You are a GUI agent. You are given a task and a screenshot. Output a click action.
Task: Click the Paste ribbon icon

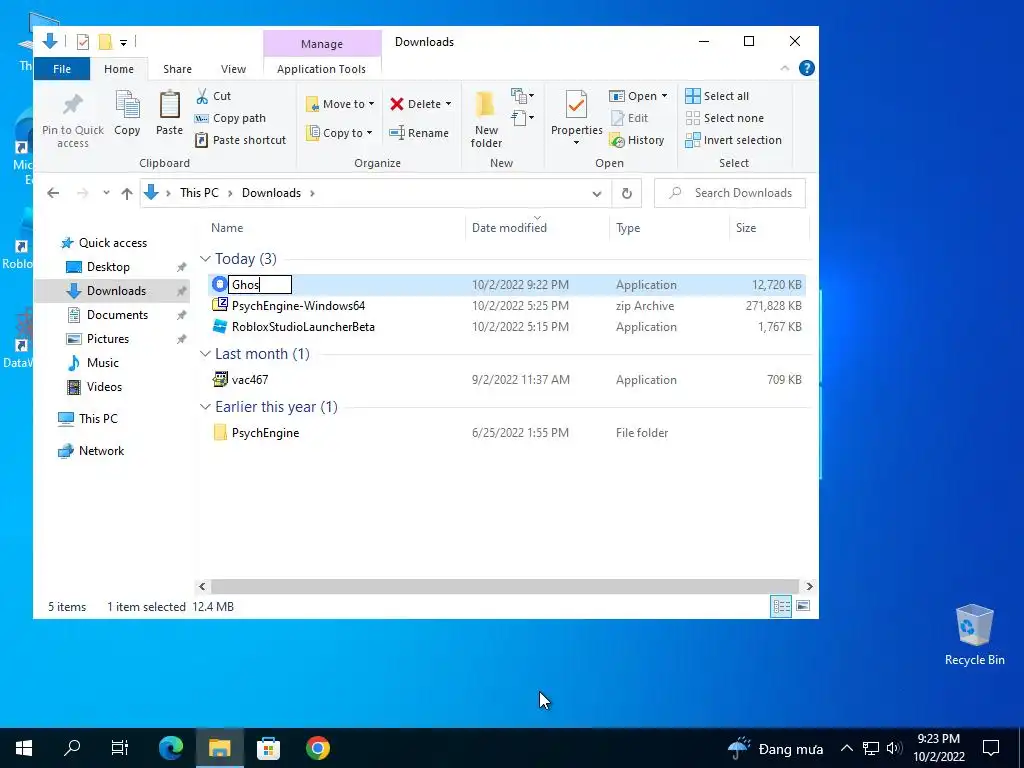point(170,105)
